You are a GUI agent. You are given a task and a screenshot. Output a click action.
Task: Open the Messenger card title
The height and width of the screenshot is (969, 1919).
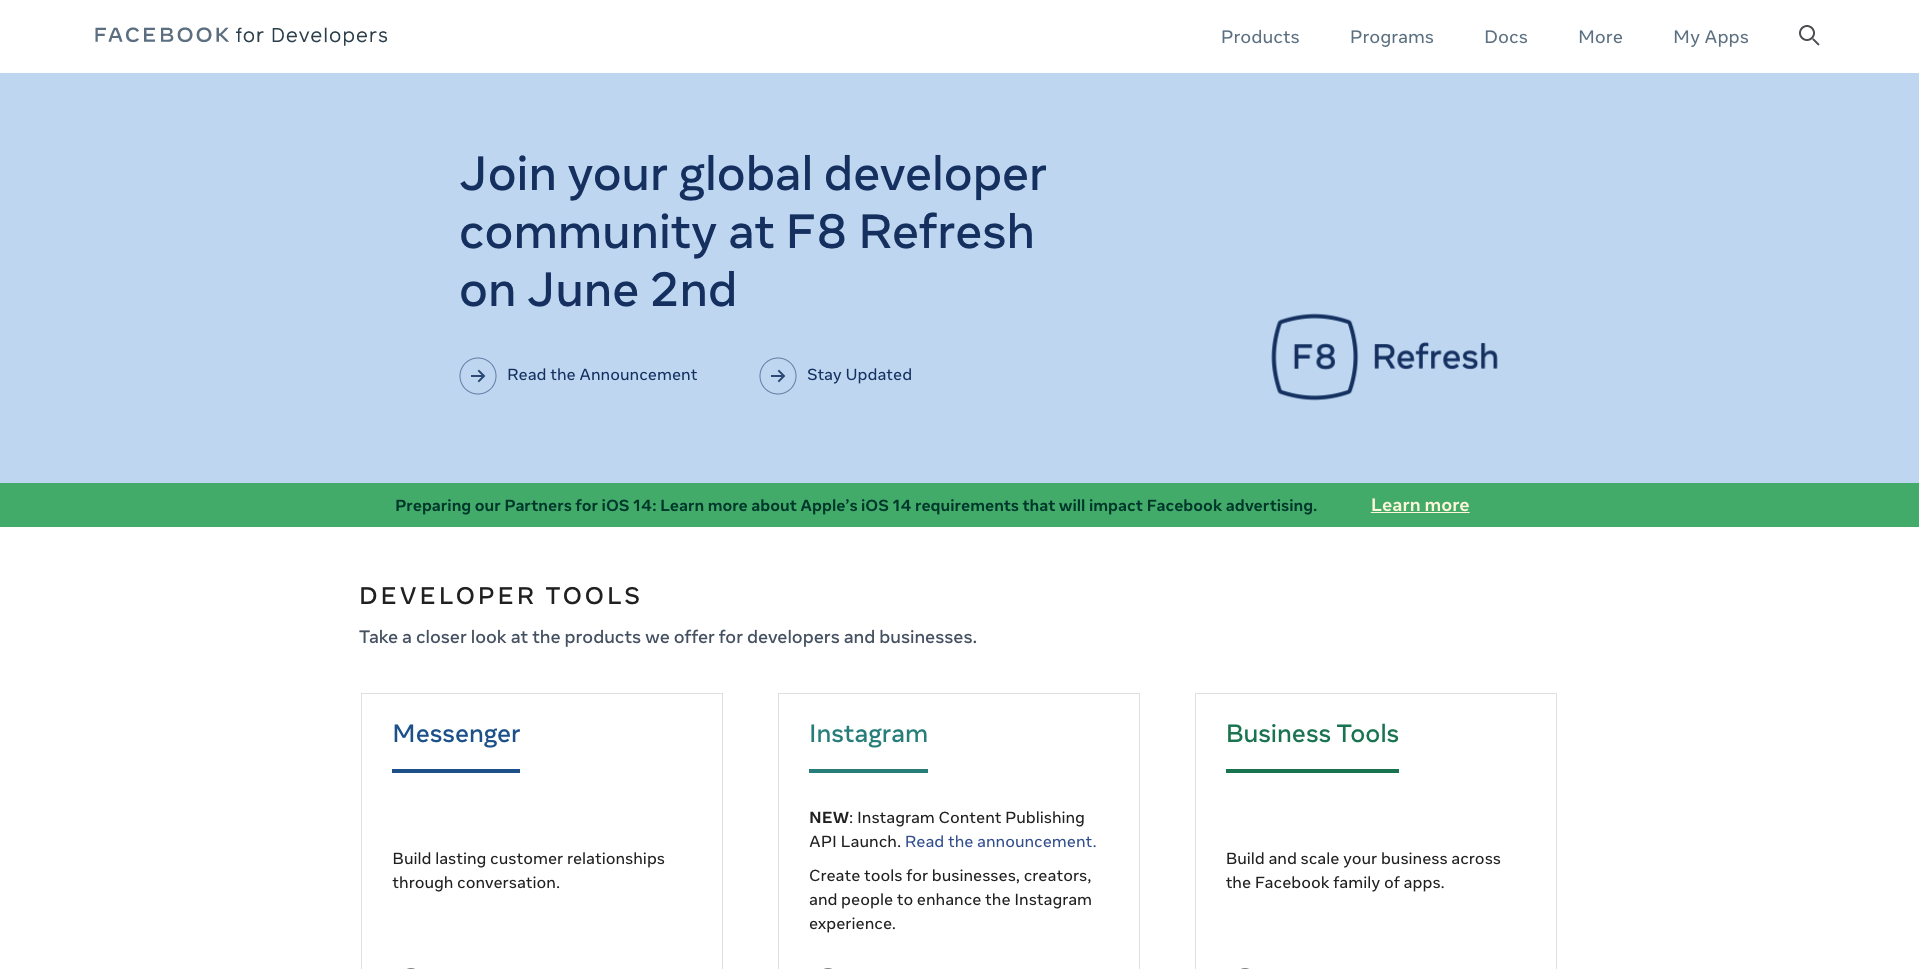pos(456,734)
